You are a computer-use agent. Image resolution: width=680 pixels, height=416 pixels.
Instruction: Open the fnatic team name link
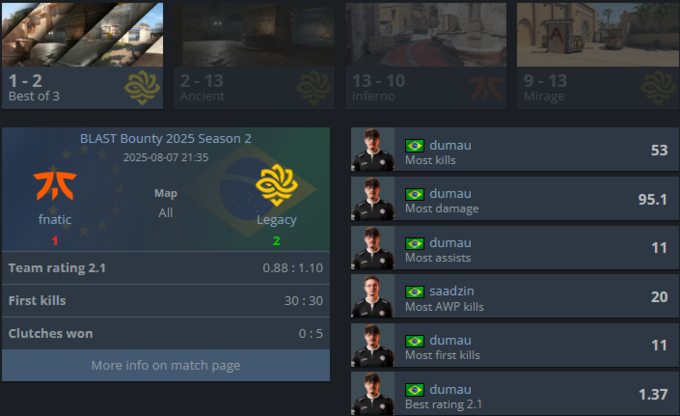point(55,219)
